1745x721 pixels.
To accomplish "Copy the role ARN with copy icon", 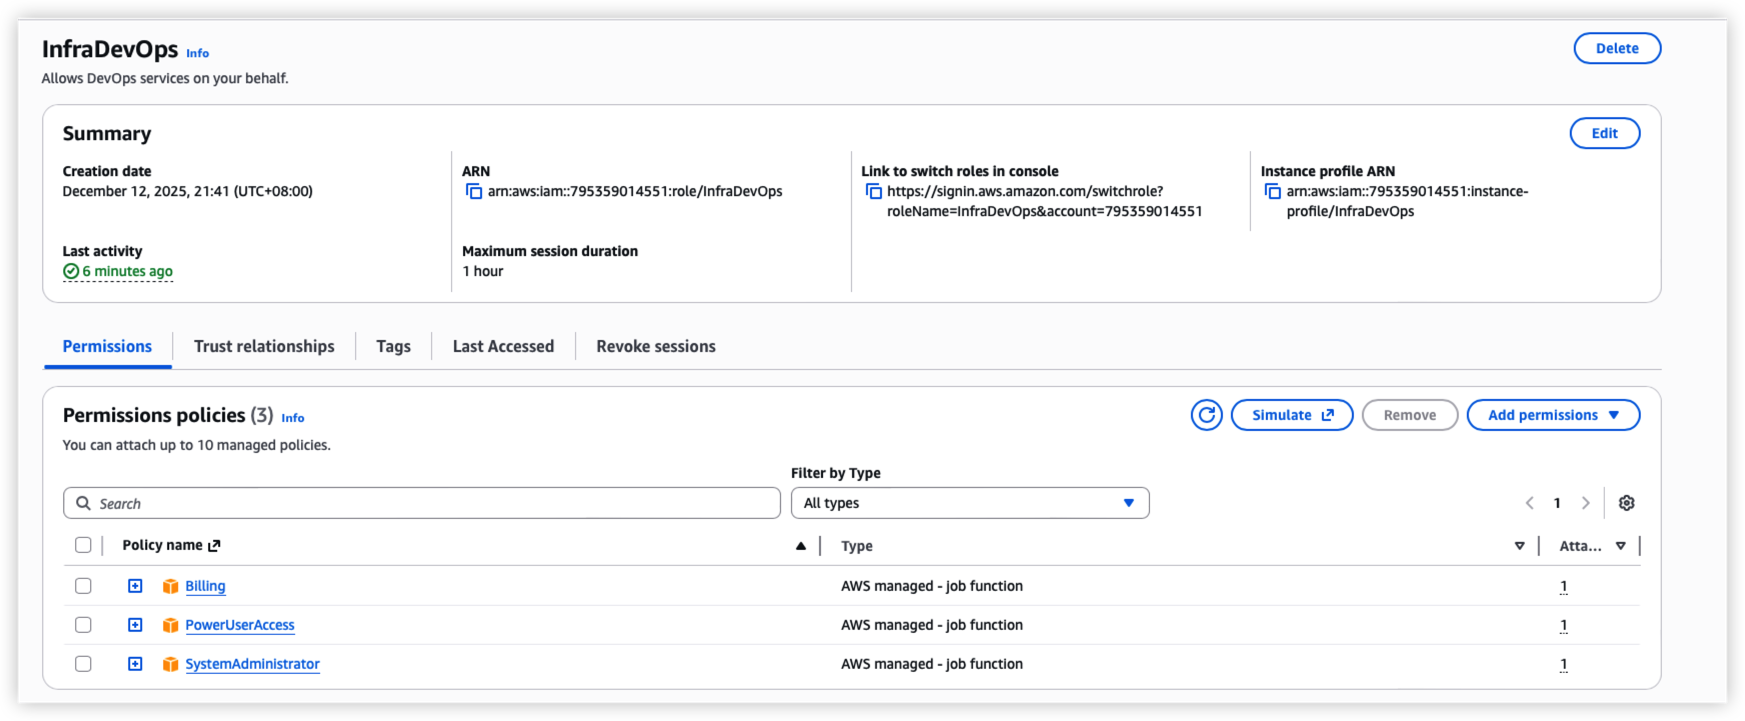I will [x=474, y=192].
